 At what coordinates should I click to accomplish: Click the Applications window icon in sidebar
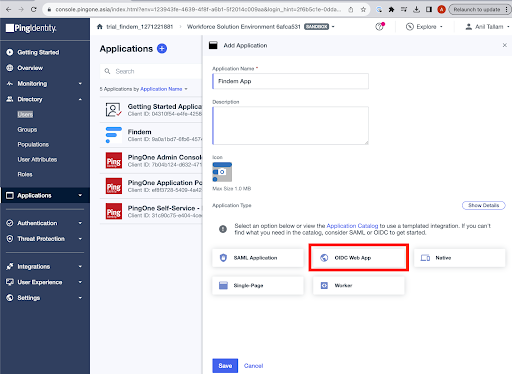pos(10,195)
